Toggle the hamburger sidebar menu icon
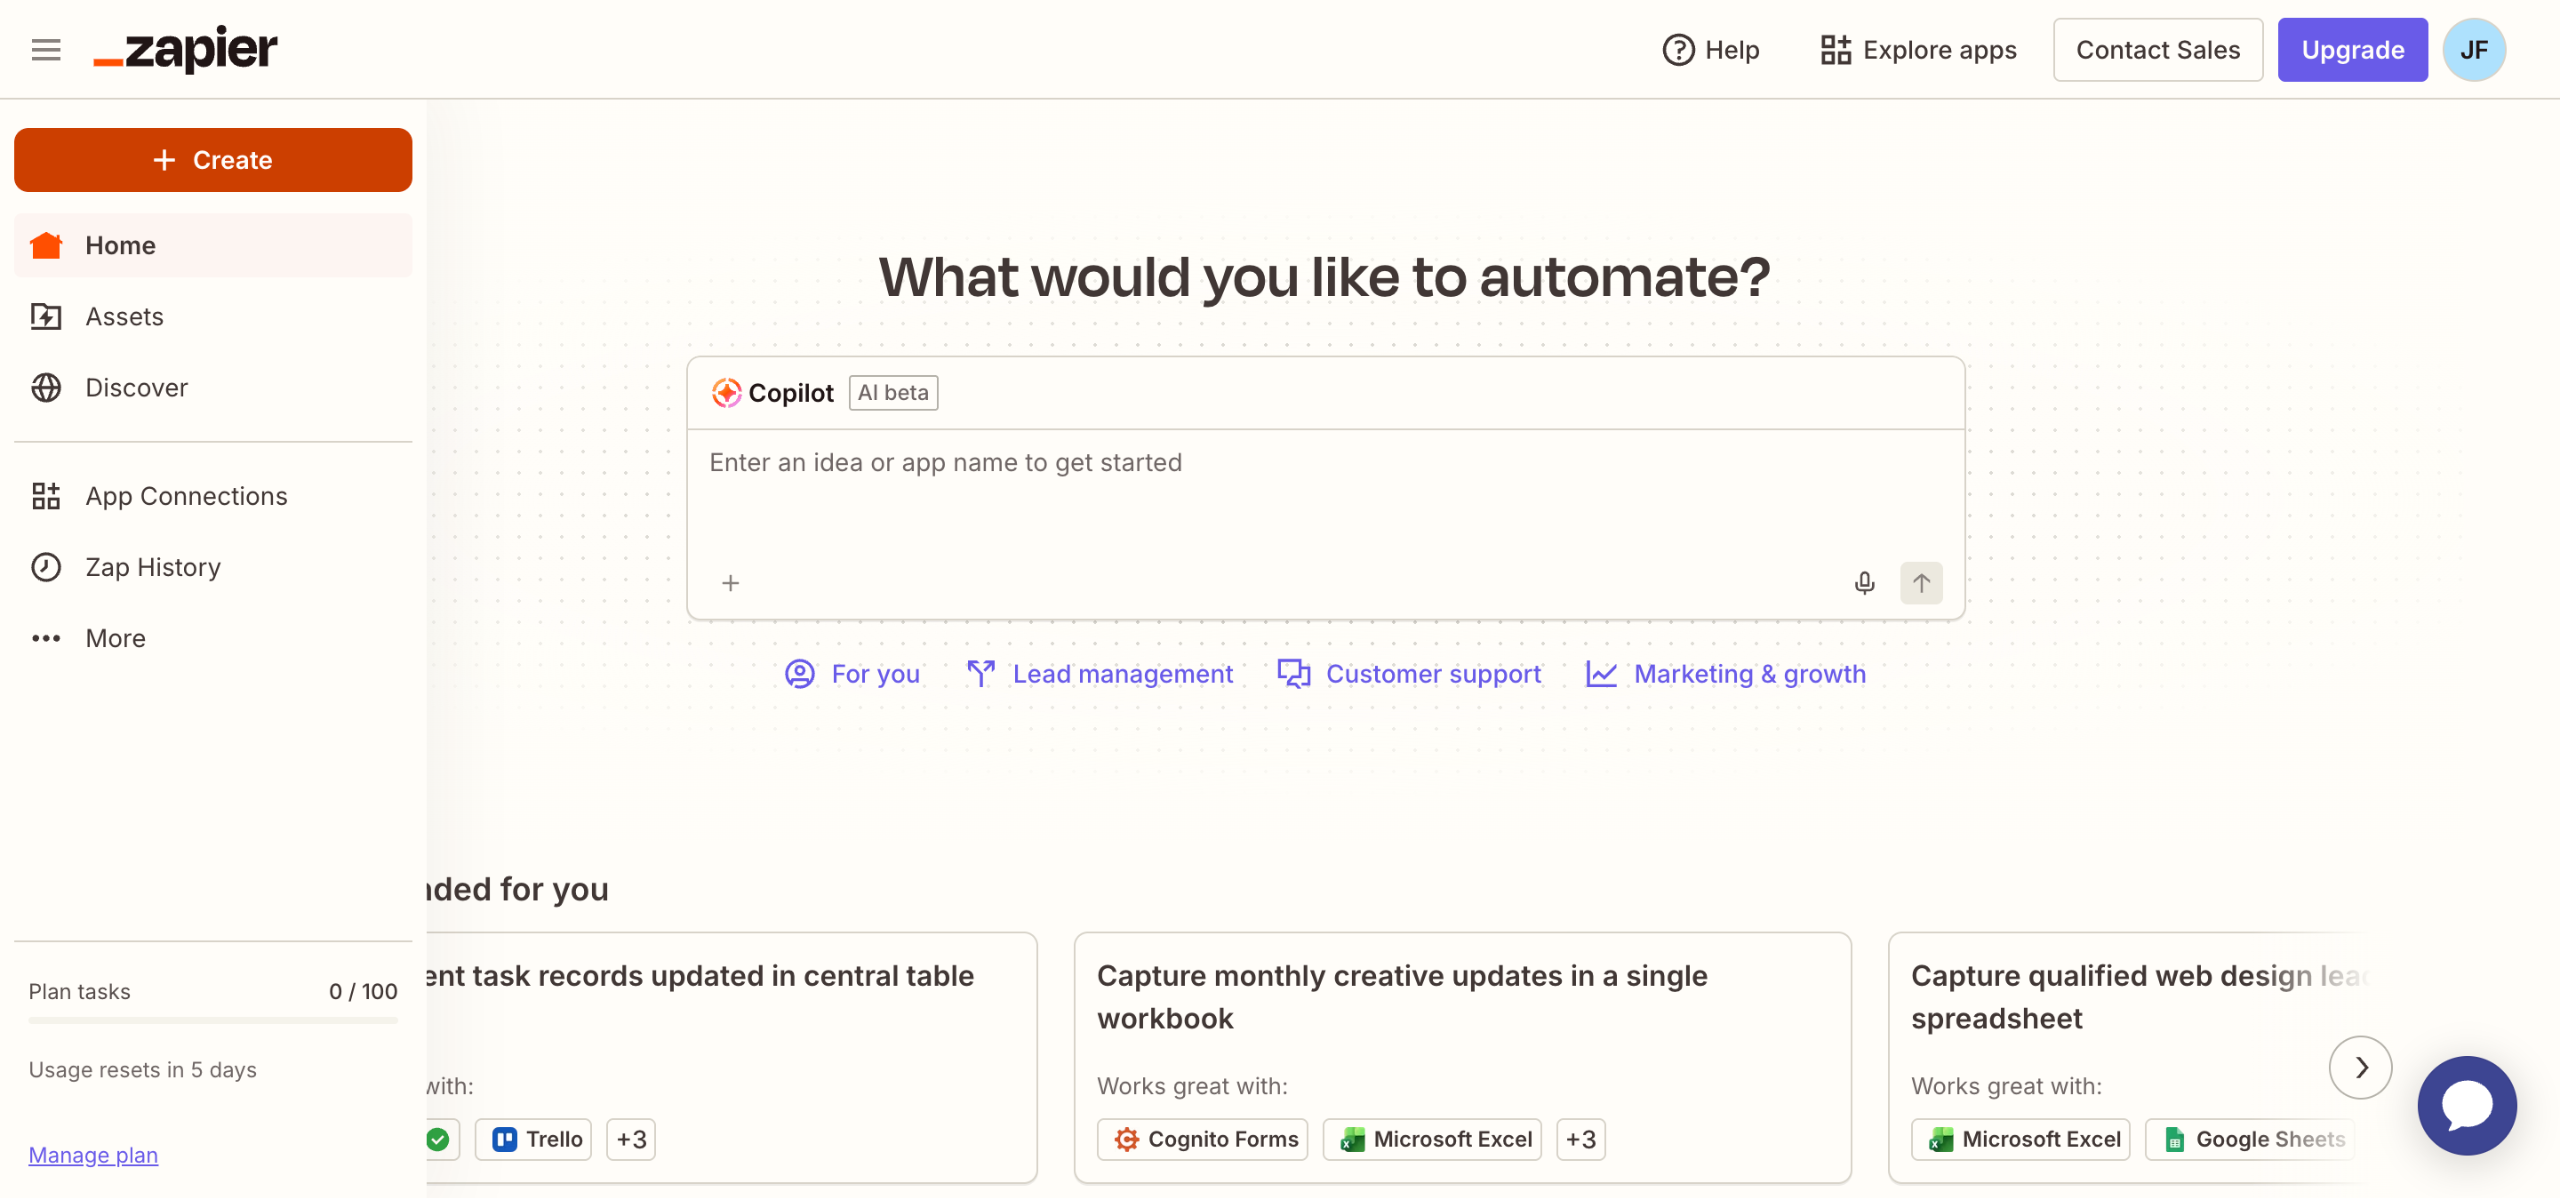The height and width of the screenshot is (1198, 2560). 46,49
